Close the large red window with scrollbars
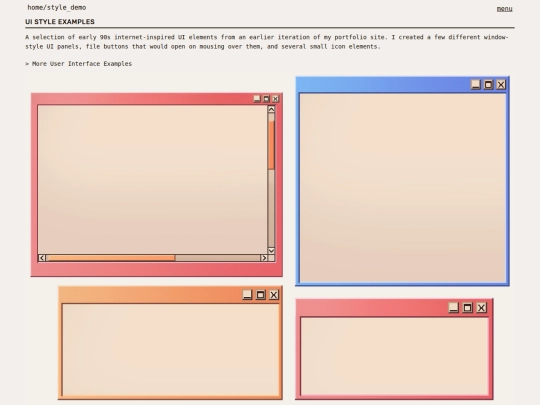 tap(276, 99)
